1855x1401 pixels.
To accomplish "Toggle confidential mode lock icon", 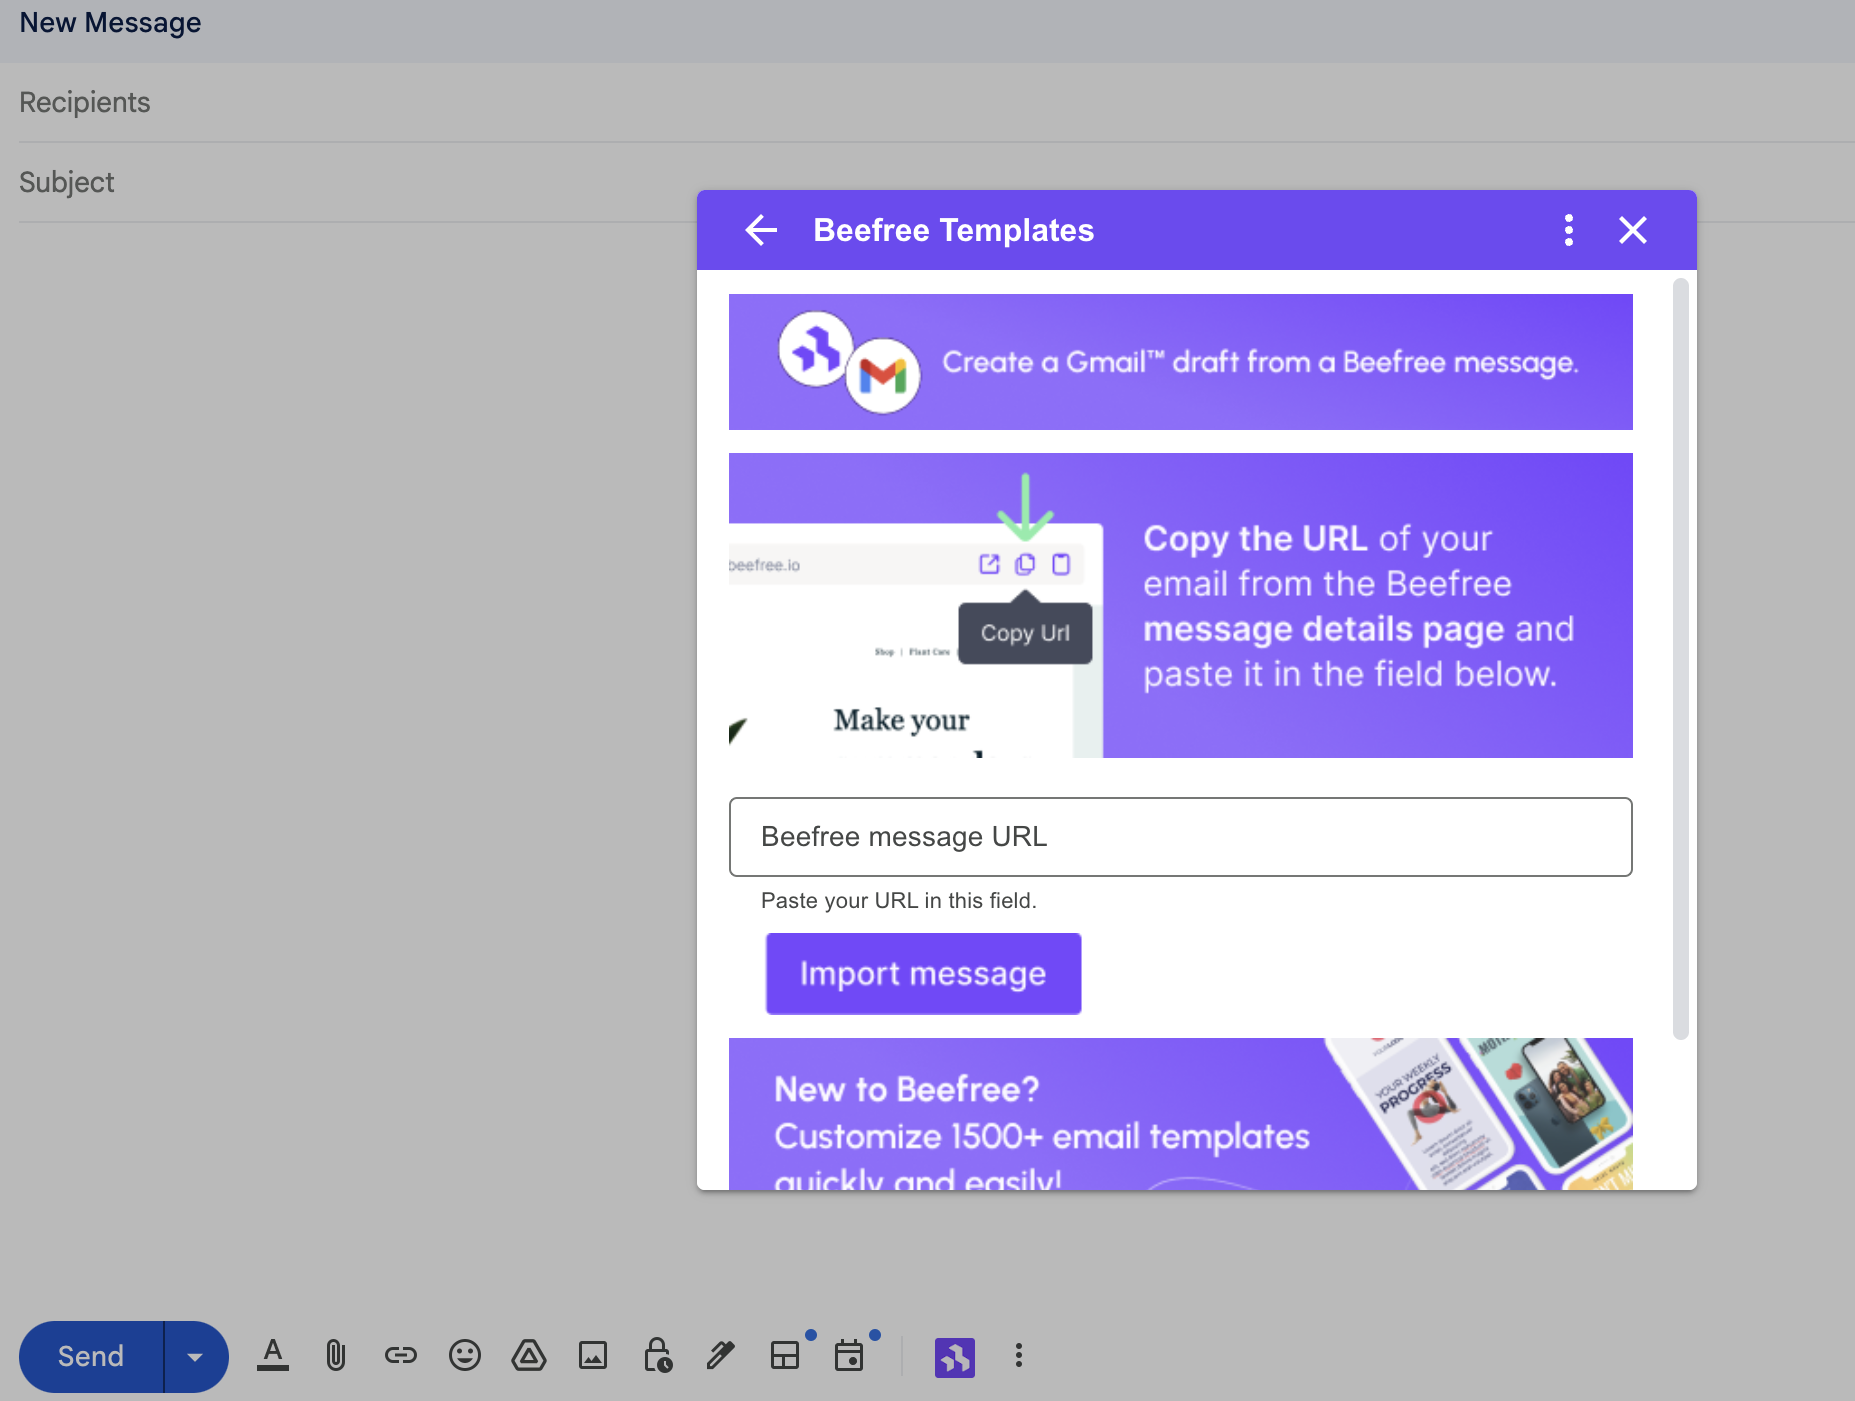I will [657, 1355].
